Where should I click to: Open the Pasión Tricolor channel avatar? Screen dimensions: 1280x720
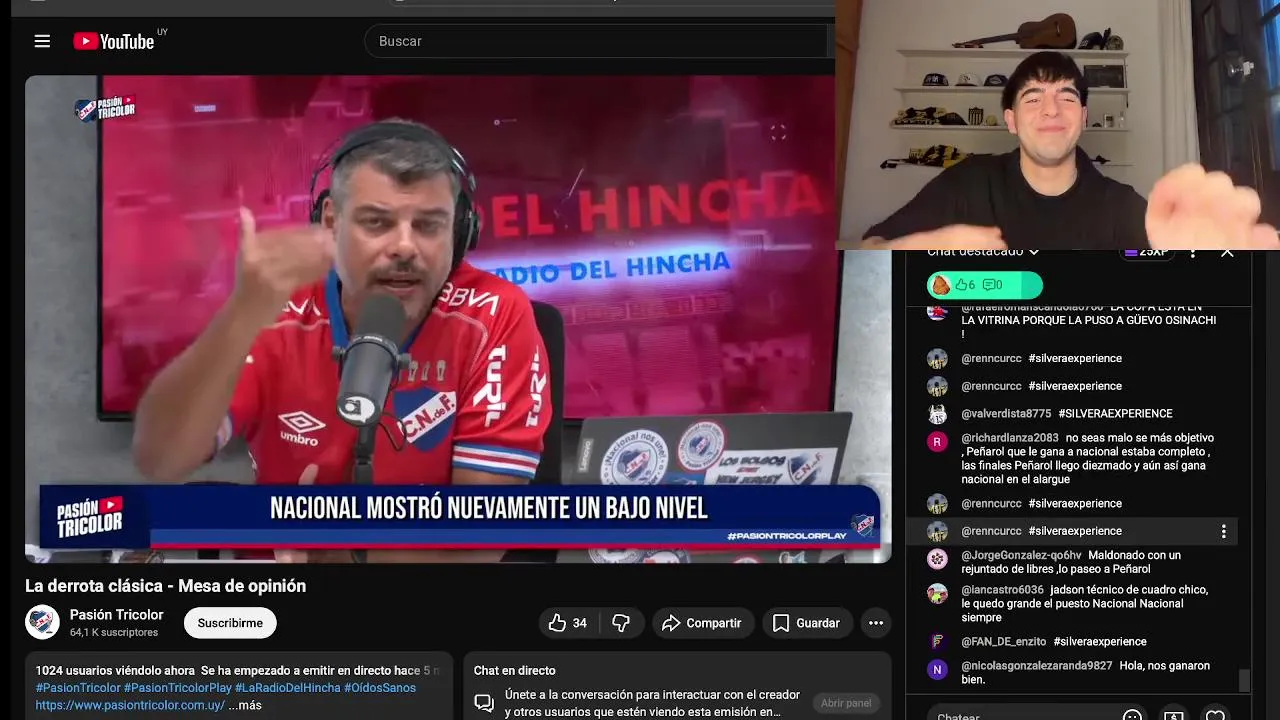42,622
